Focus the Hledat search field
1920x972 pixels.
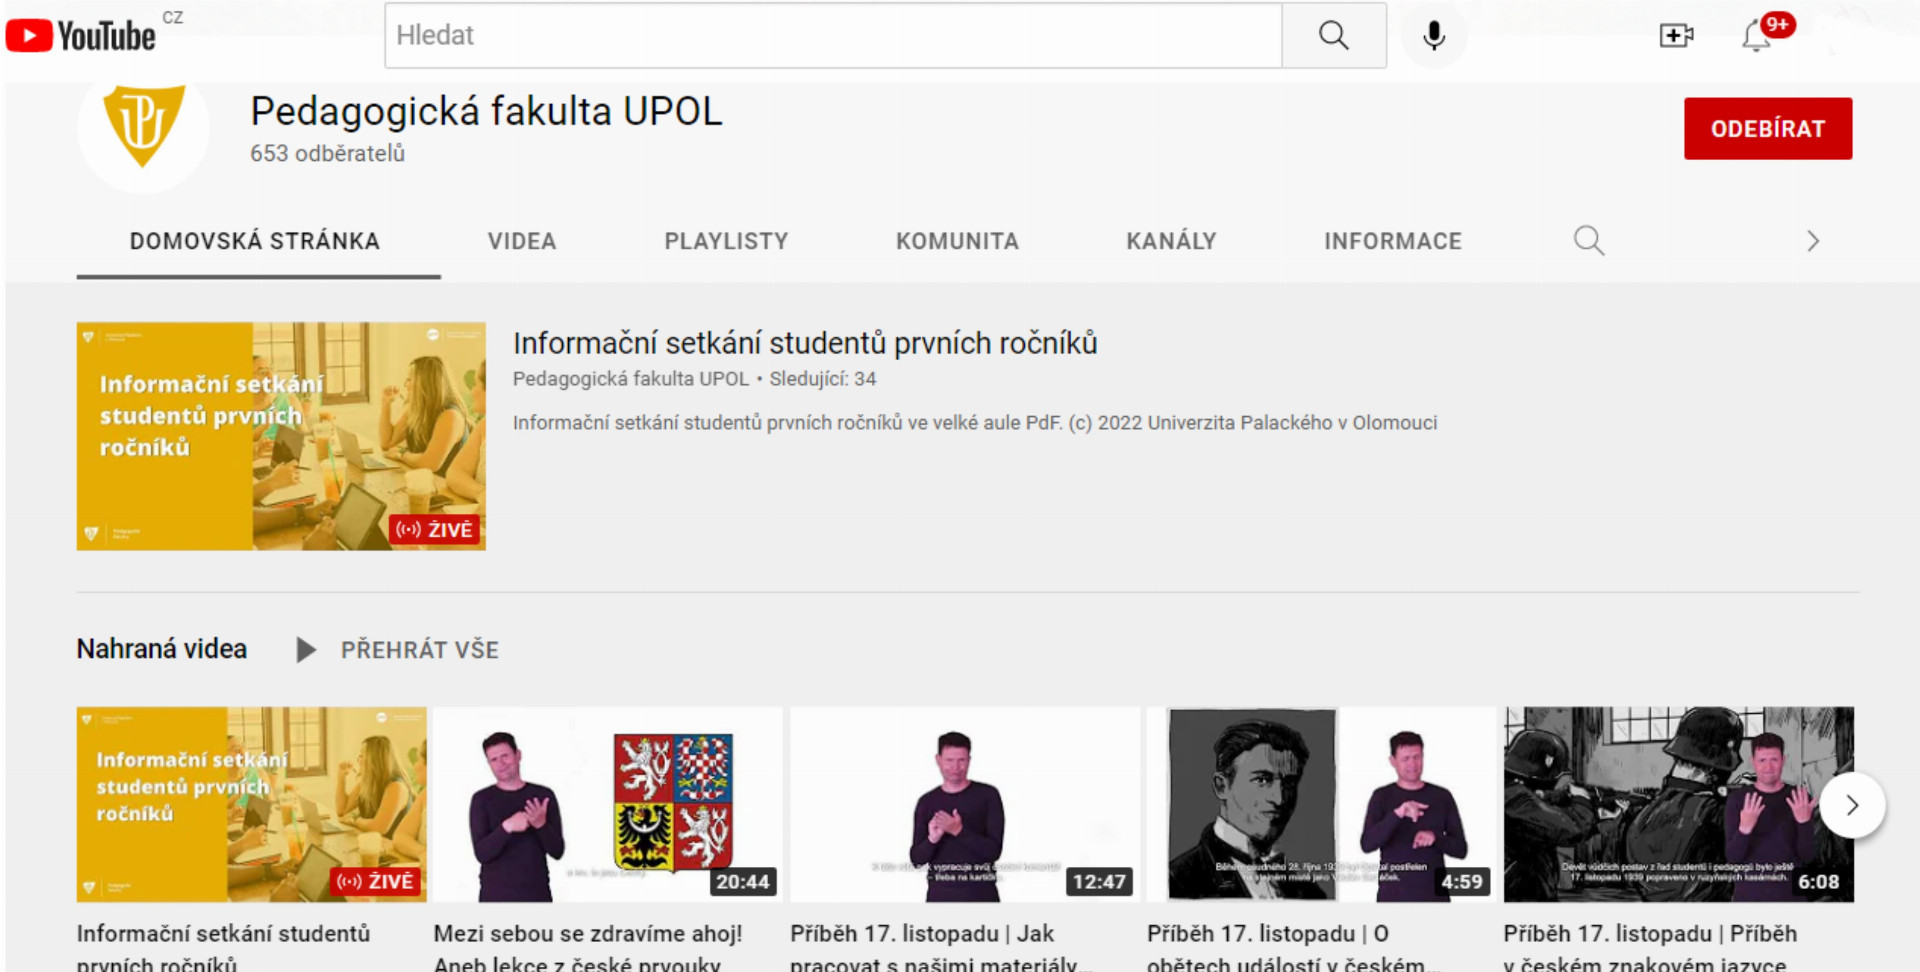coord(833,35)
